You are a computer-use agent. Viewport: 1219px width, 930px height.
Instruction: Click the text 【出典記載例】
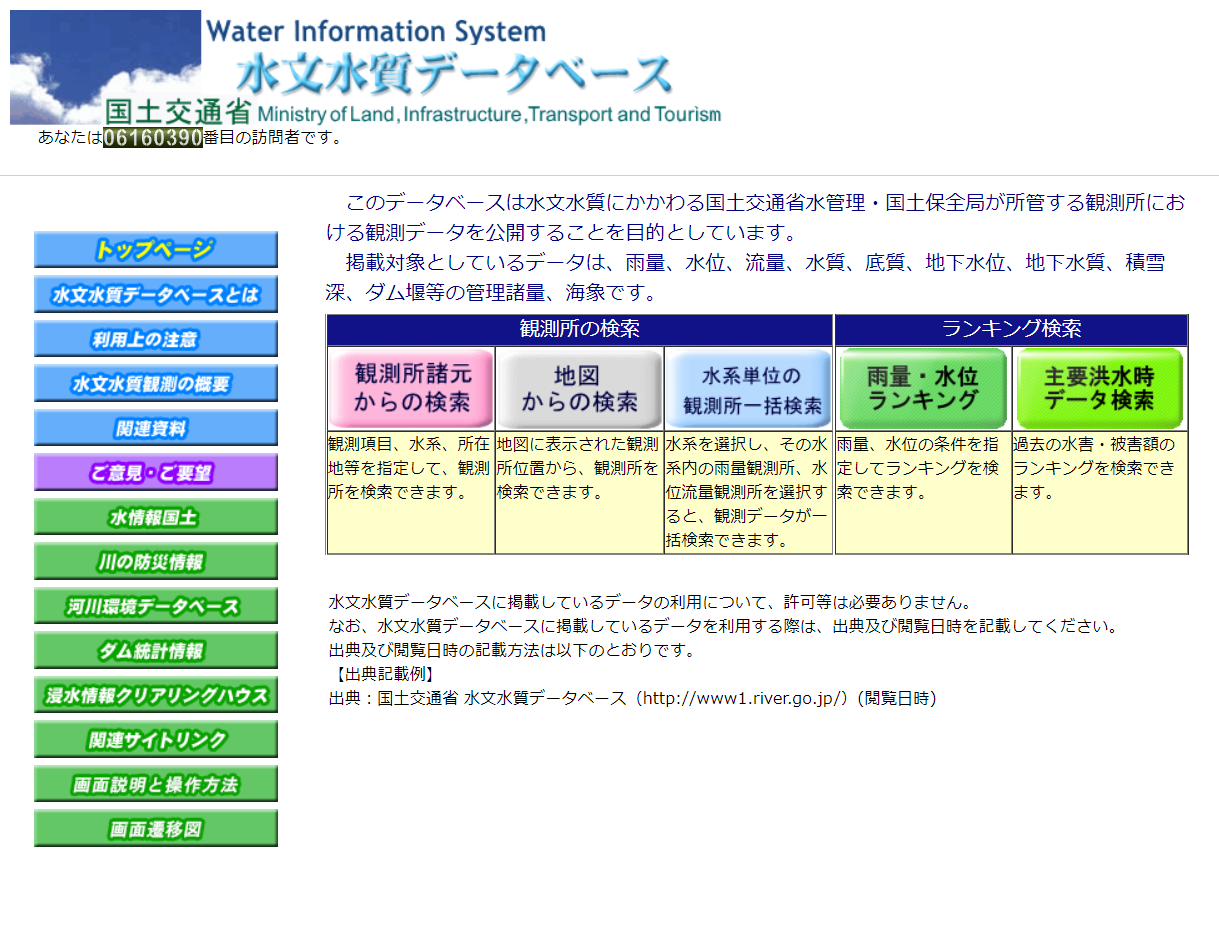[383, 674]
